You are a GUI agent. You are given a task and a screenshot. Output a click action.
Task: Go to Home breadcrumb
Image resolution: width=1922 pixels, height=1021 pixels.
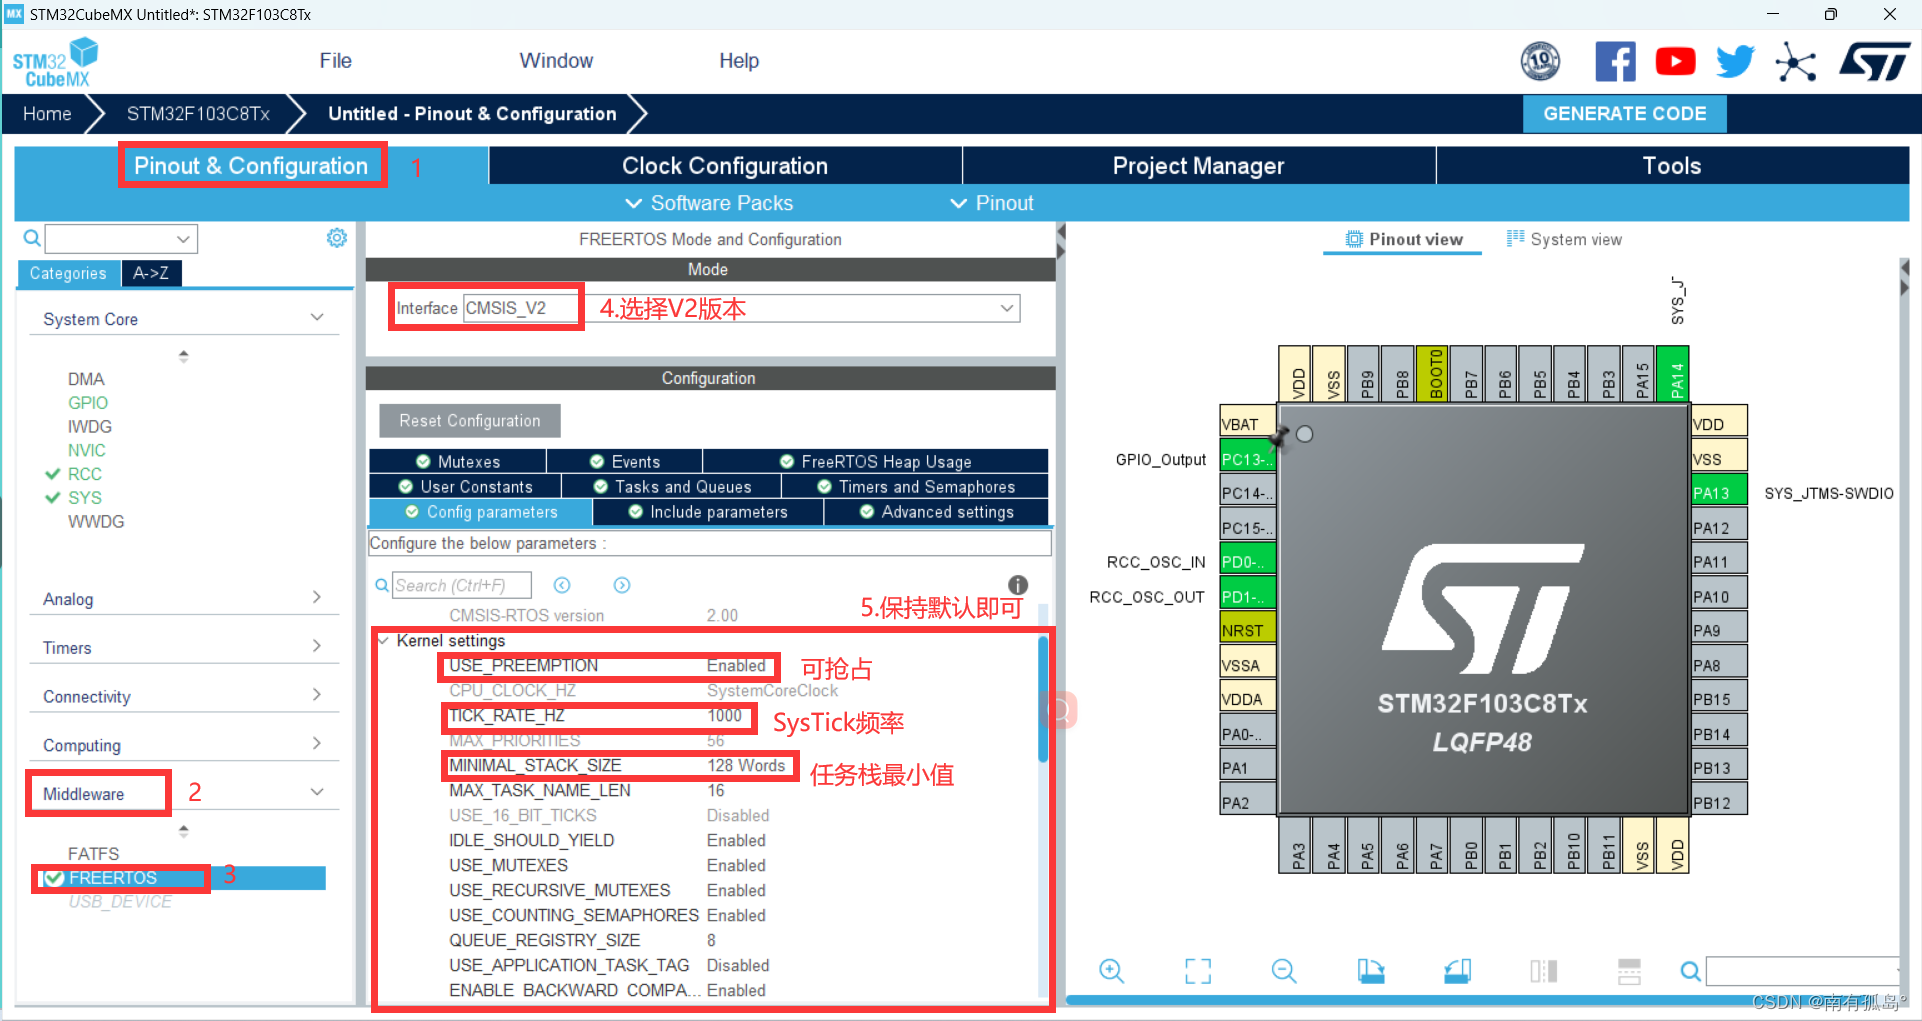47,114
